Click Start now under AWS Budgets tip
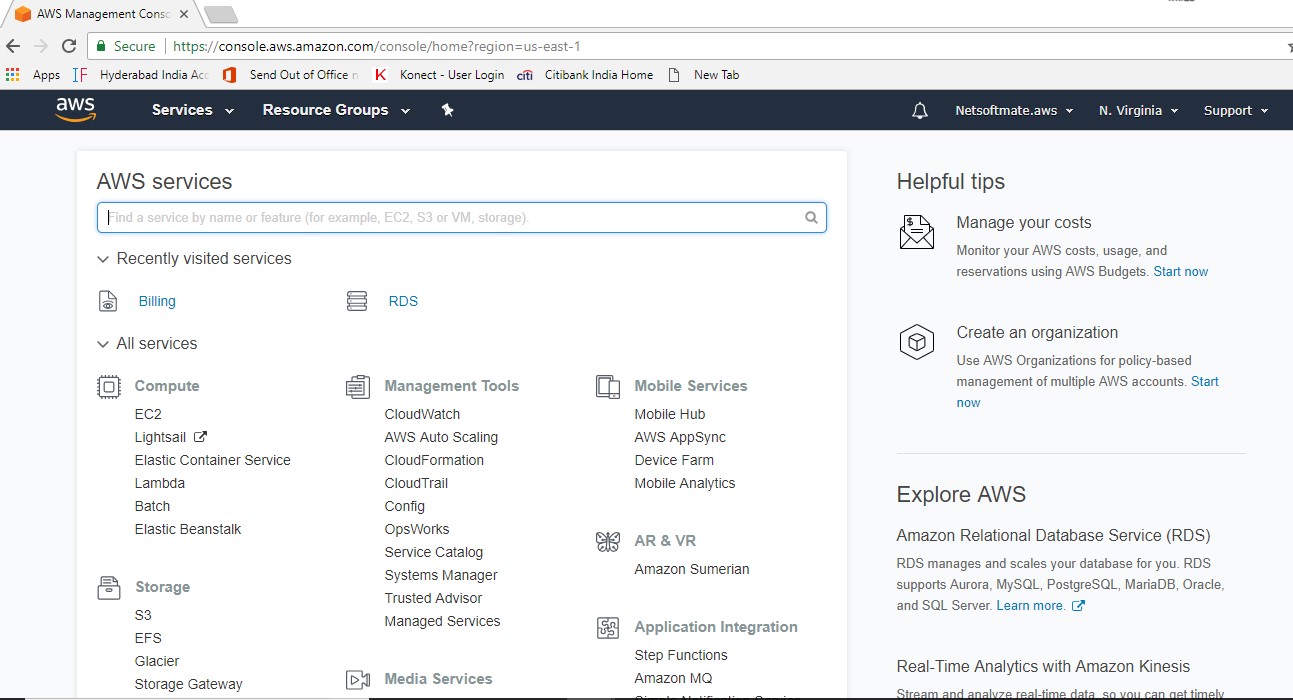This screenshot has height=700, width=1293. coord(1180,271)
